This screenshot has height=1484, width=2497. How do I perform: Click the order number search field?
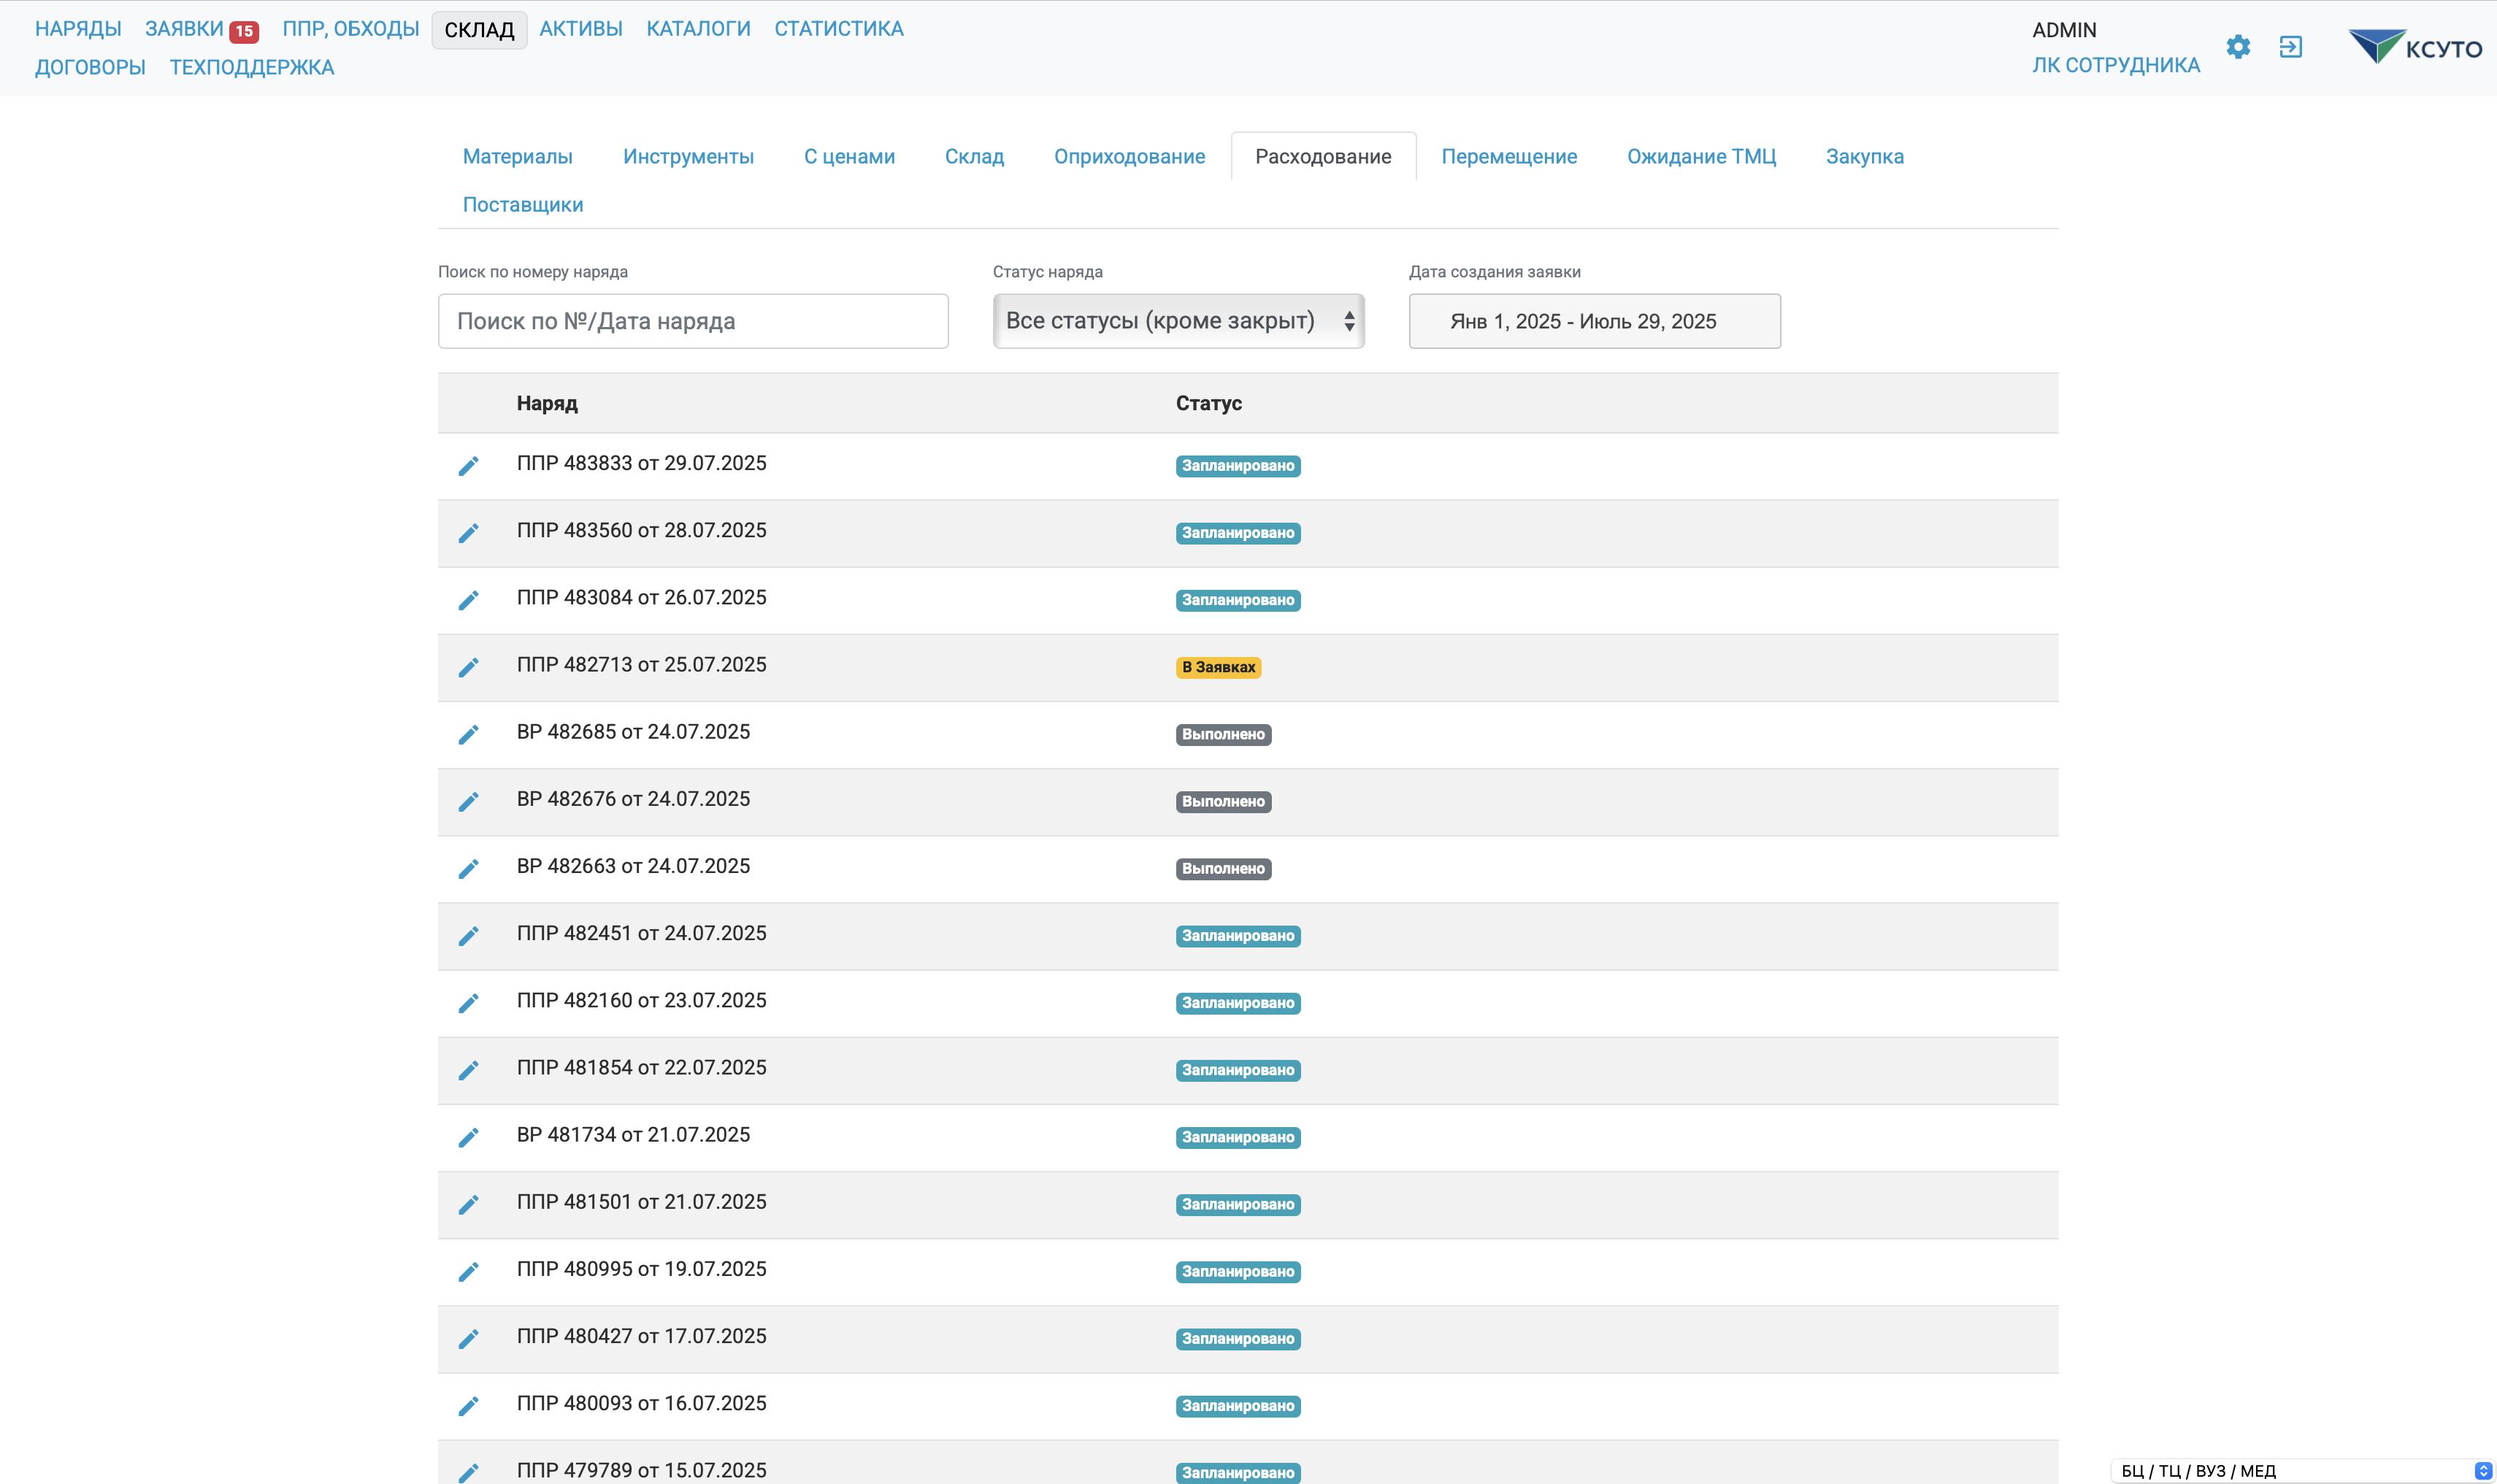(x=693, y=321)
